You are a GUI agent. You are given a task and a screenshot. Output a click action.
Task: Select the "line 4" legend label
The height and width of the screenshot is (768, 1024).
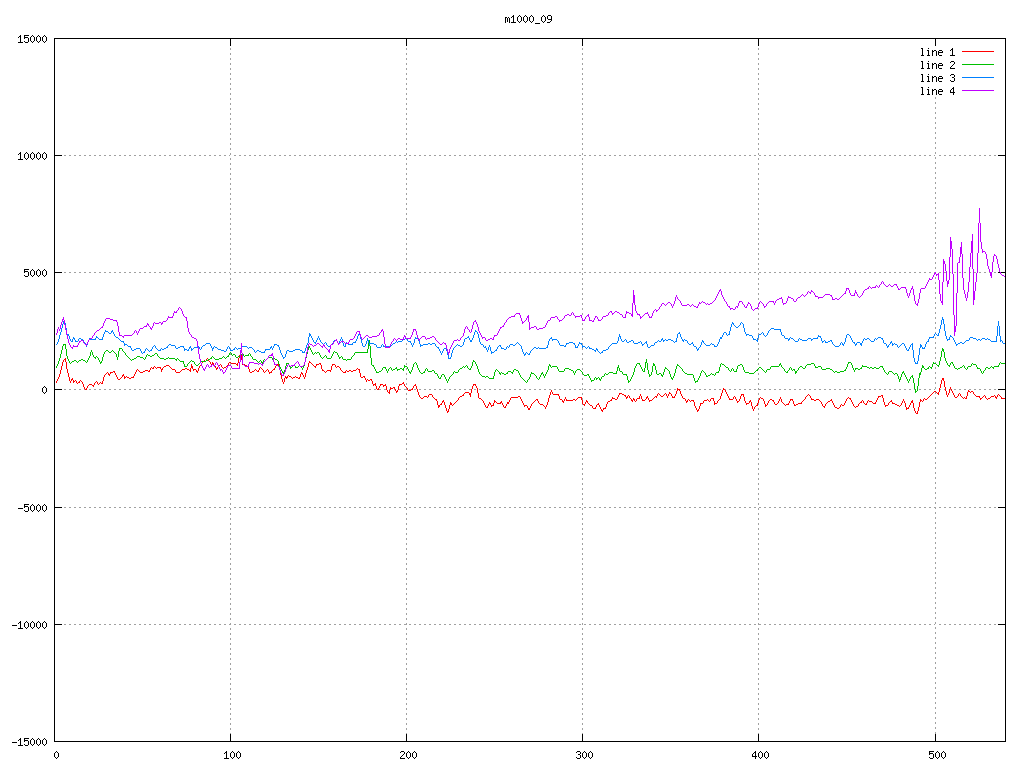click(937, 91)
